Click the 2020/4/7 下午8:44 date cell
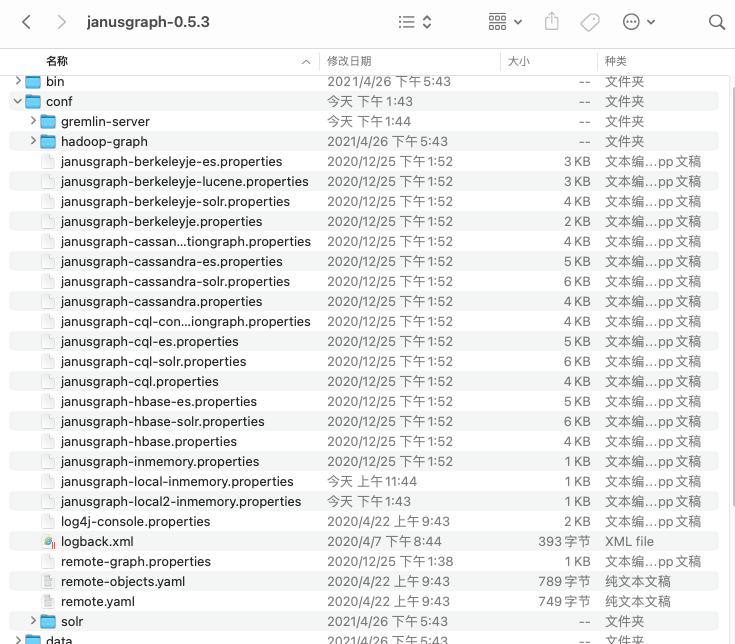This screenshot has width=735, height=644. click(384, 541)
